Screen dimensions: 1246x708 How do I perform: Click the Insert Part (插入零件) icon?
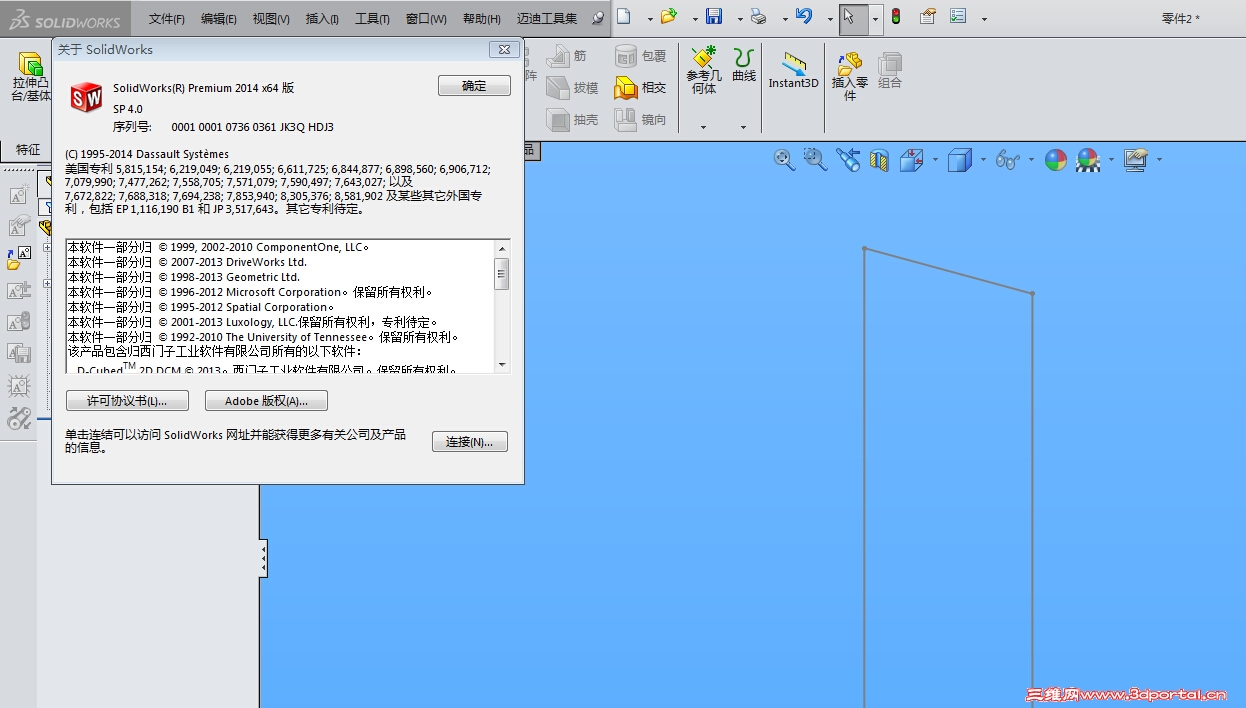850,76
